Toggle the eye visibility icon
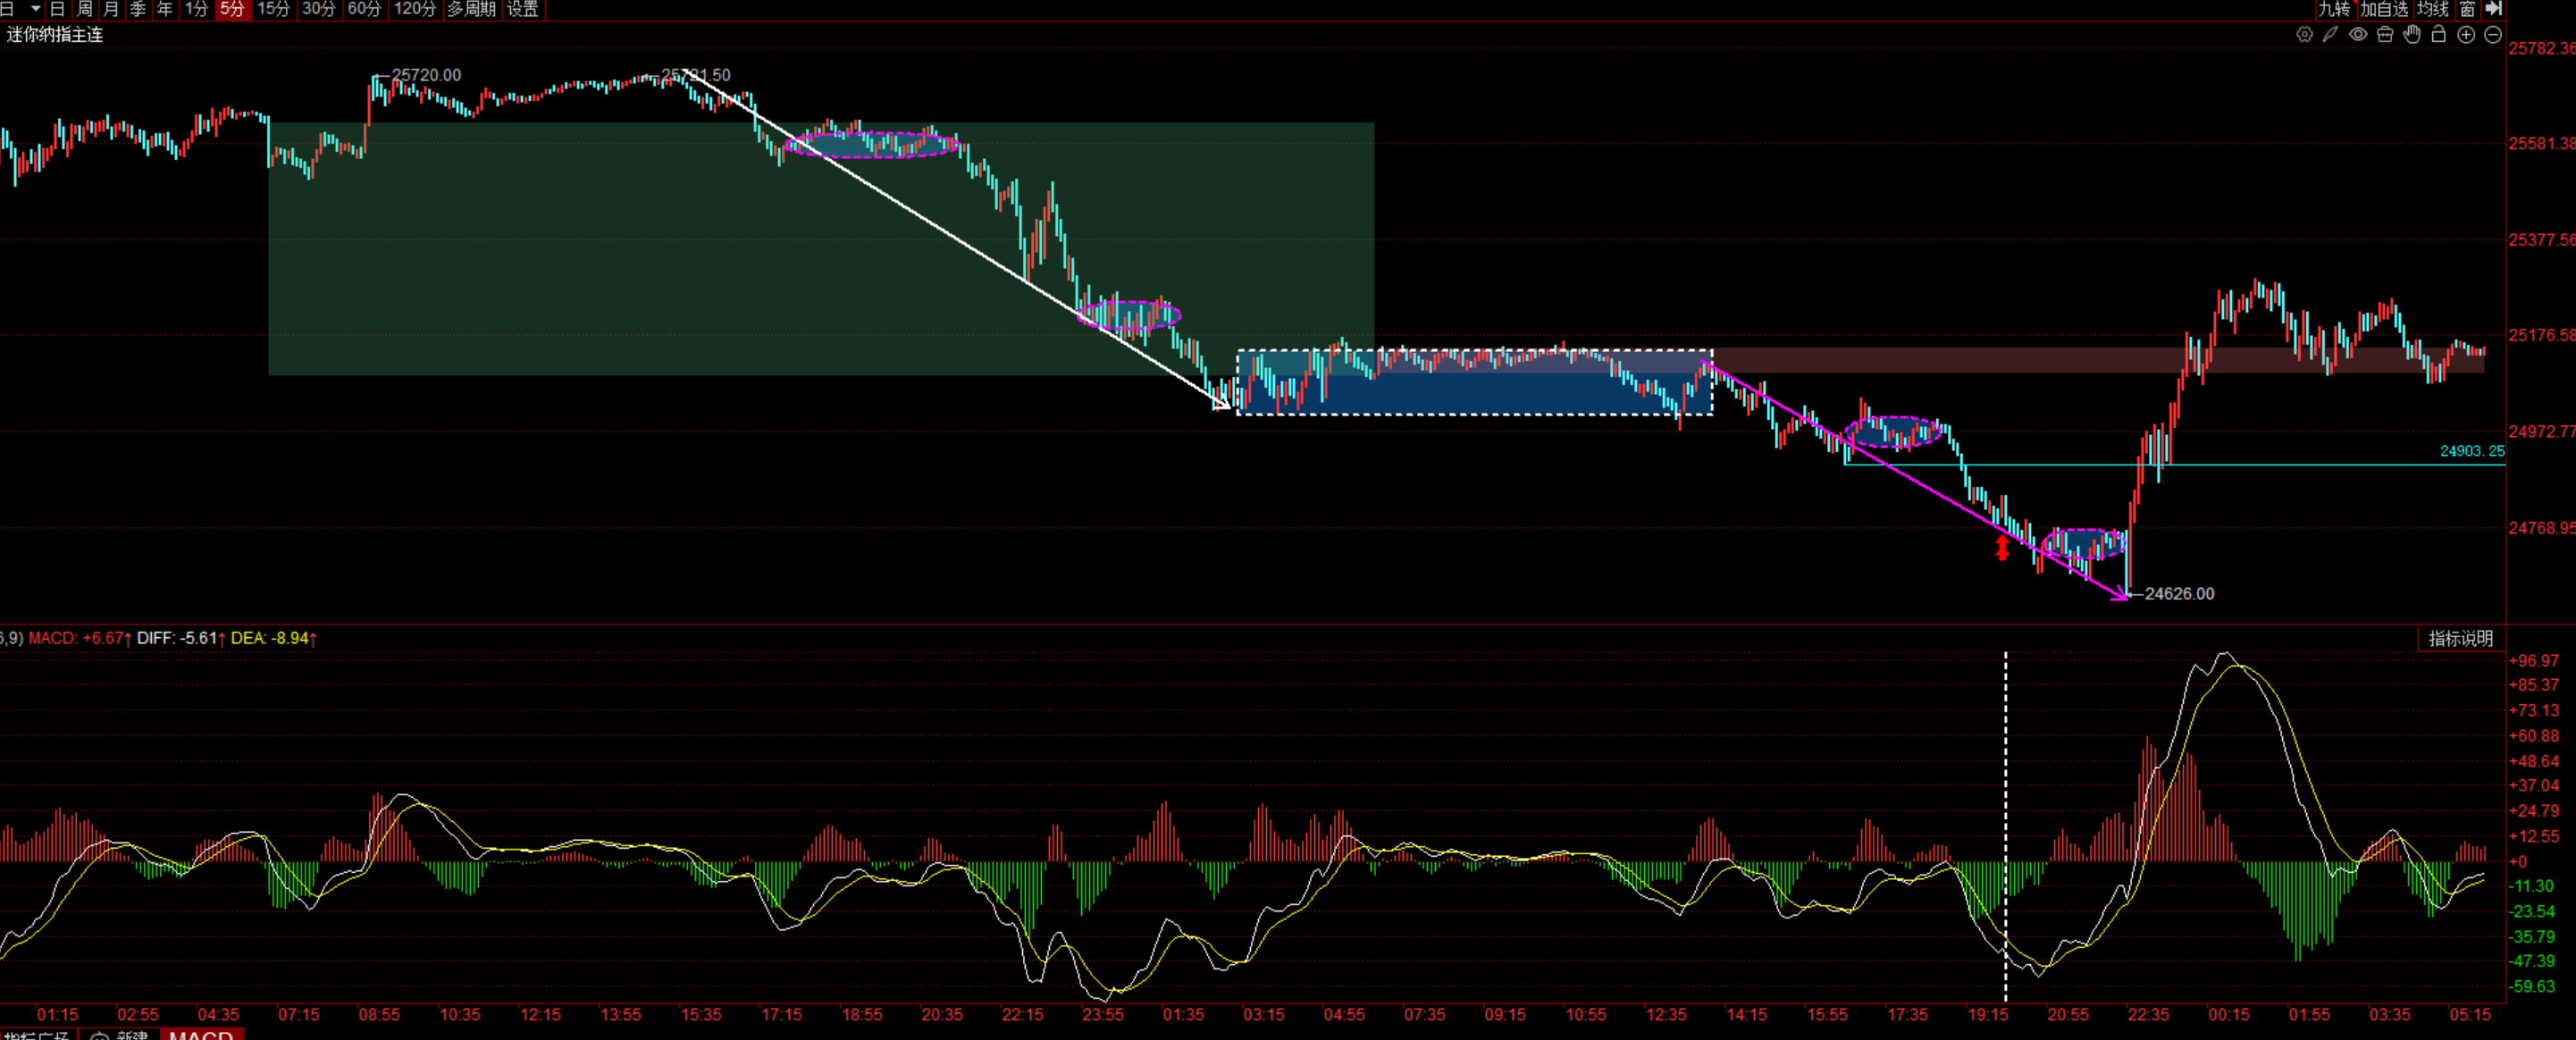This screenshot has width=2576, height=1040. click(2358, 35)
